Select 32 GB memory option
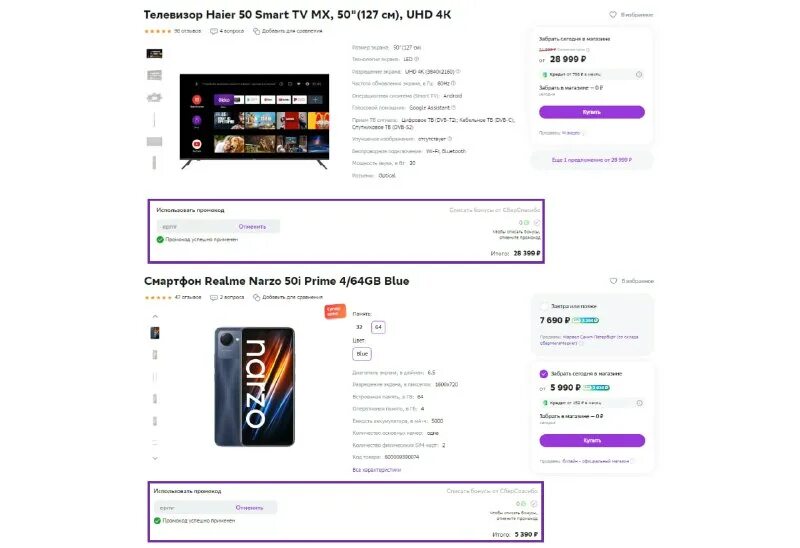The image size is (800, 548). pyautogui.click(x=359, y=327)
